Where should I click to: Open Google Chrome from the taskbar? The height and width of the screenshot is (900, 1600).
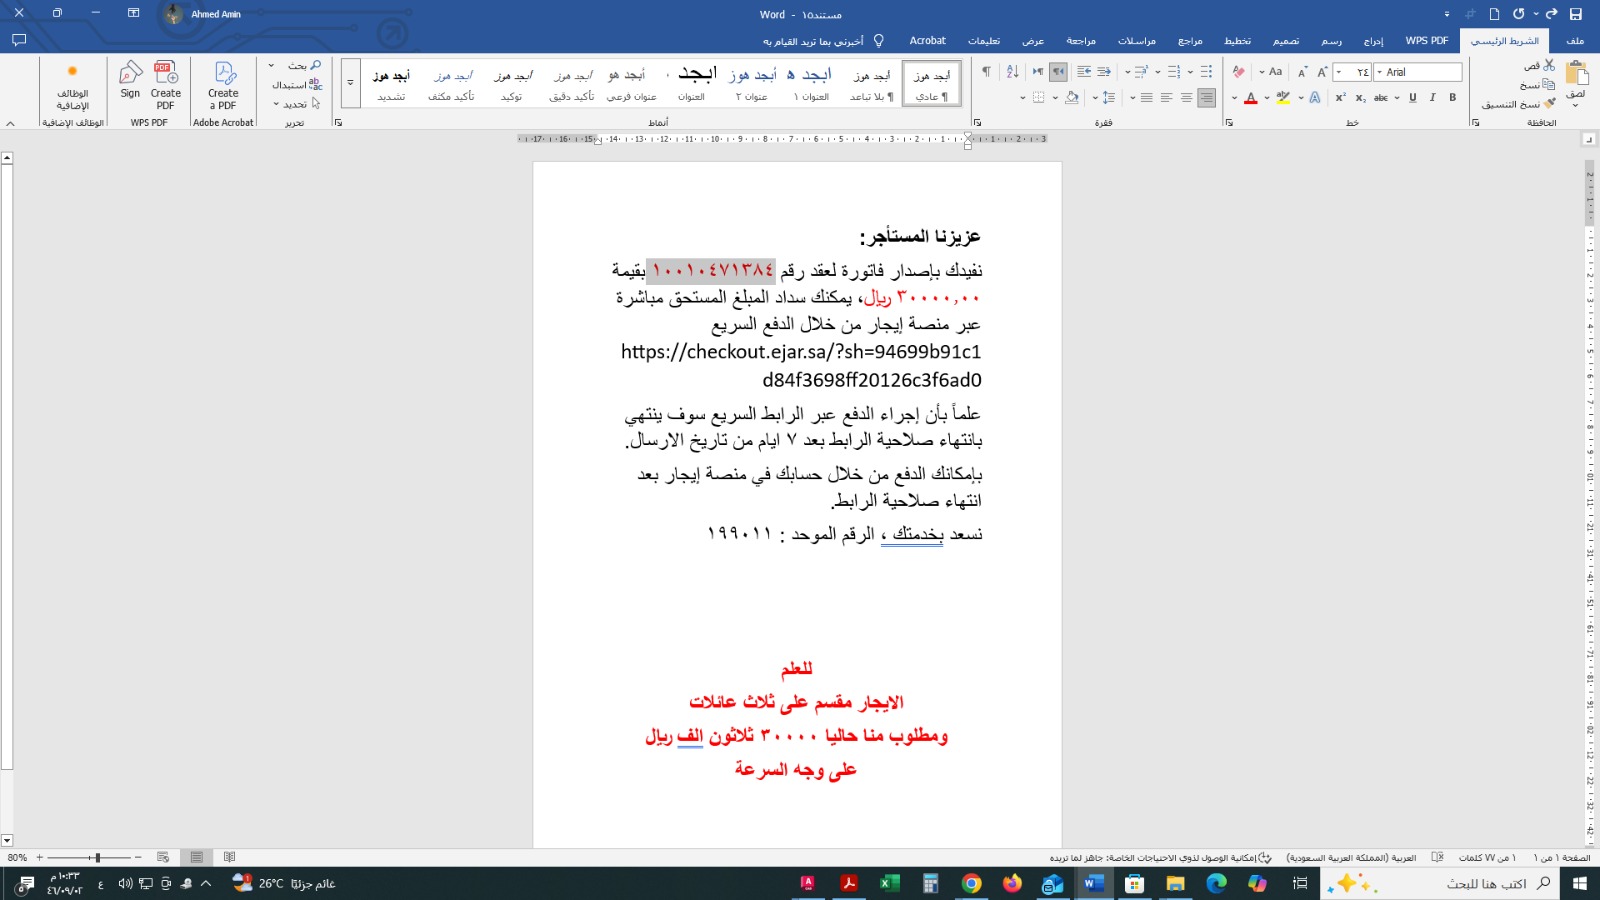(971, 884)
